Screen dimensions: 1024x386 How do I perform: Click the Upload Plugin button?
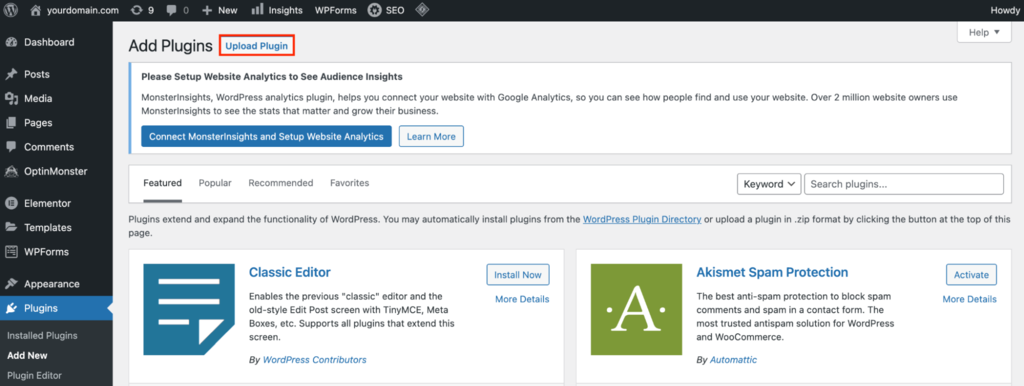[257, 46]
